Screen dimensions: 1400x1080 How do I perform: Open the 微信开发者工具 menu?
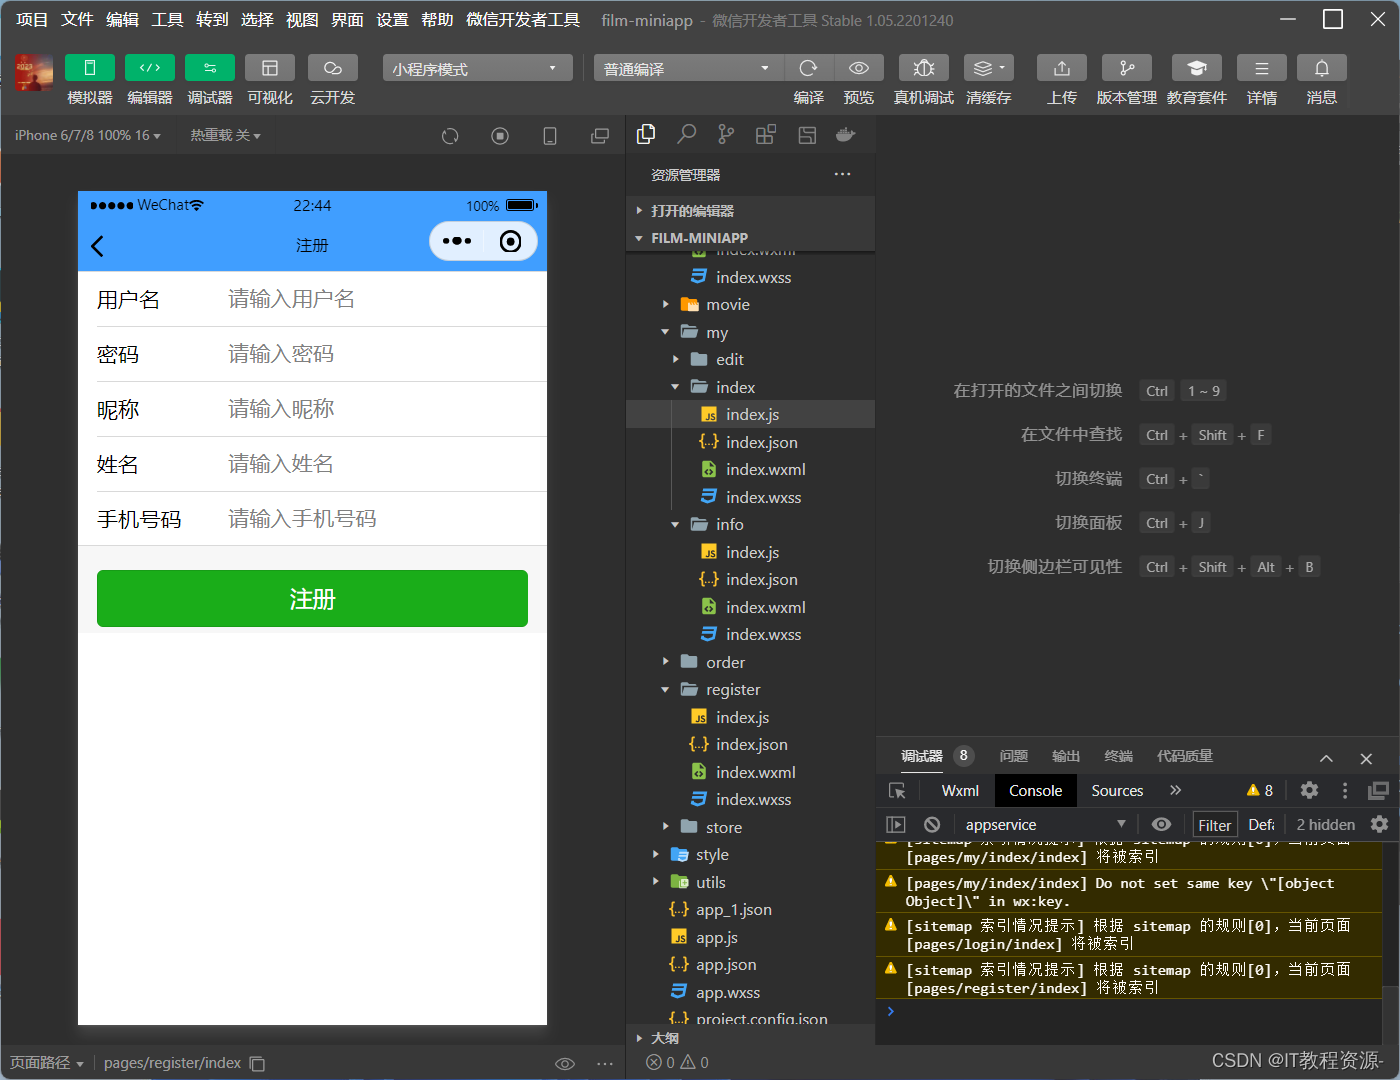(x=523, y=20)
